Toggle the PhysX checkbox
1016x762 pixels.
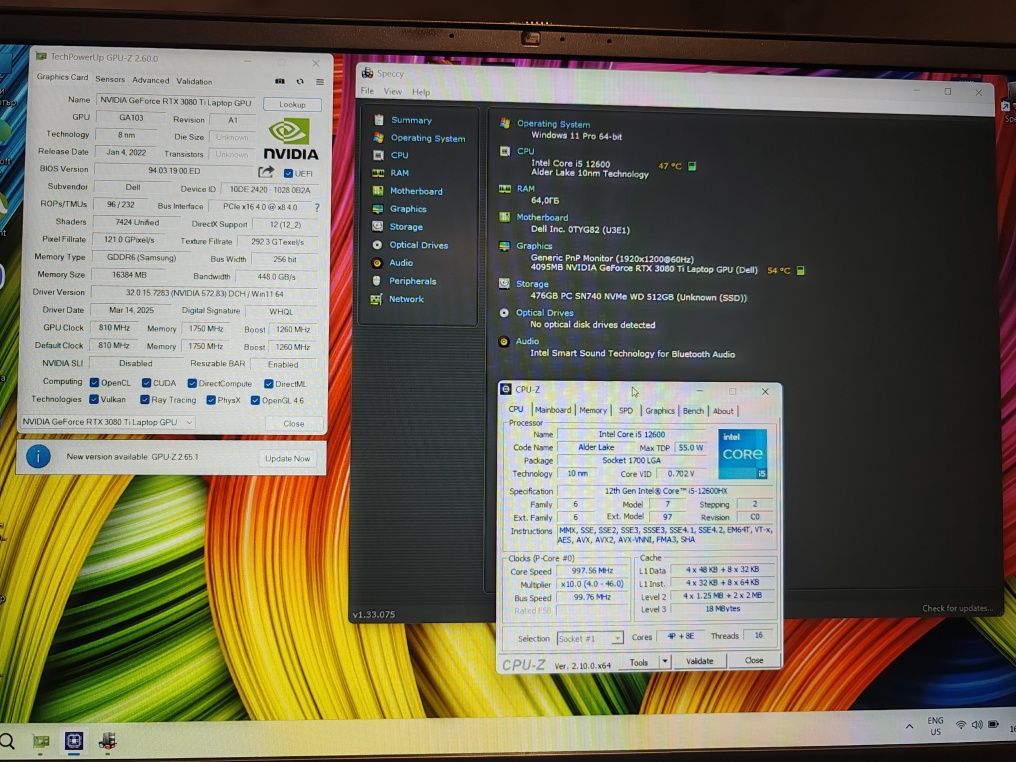(x=211, y=400)
